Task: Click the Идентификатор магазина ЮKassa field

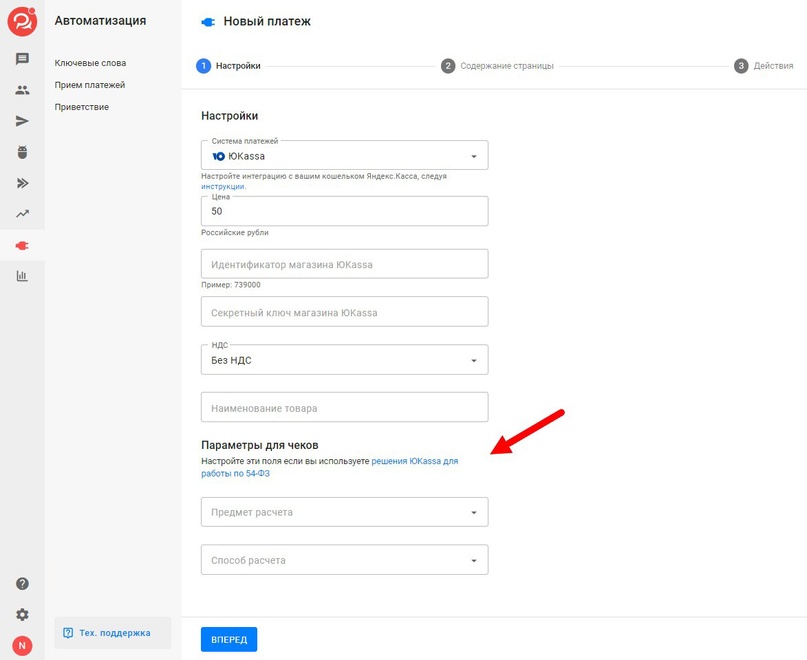Action: pyautogui.click(x=344, y=264)
